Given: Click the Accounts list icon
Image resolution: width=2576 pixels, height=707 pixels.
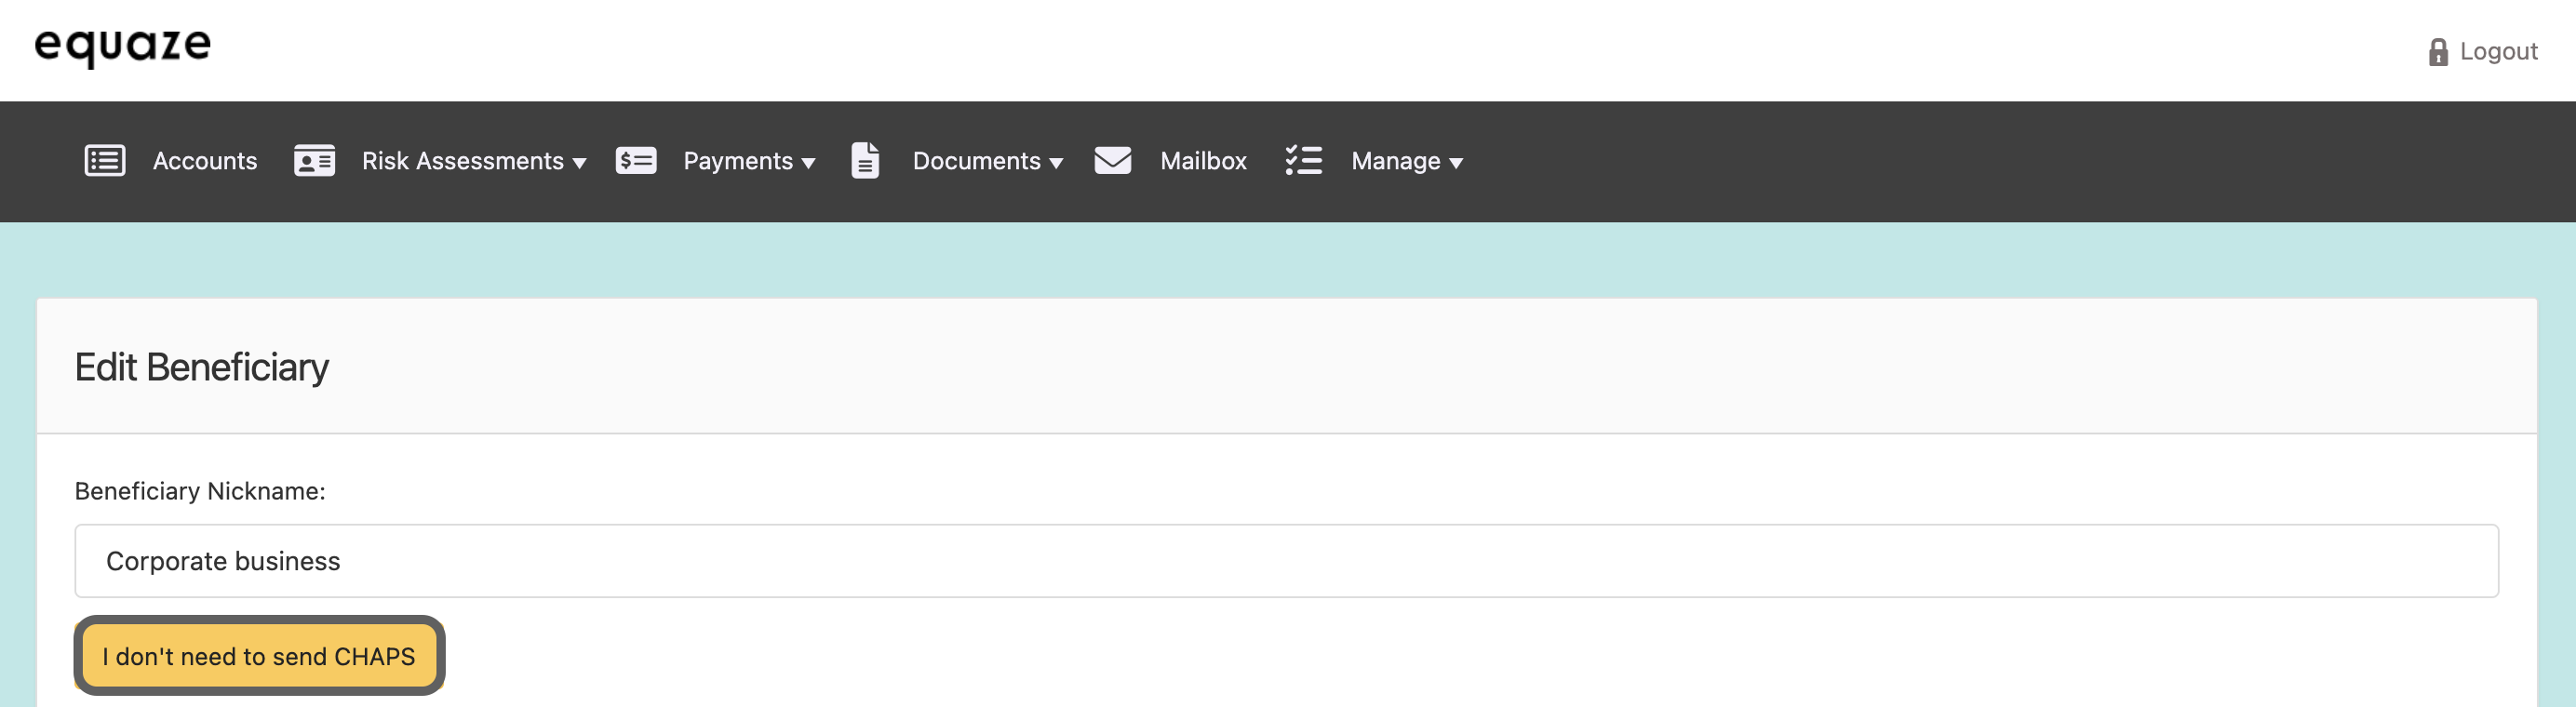Looking at the screenshot, I should point(105,161).
